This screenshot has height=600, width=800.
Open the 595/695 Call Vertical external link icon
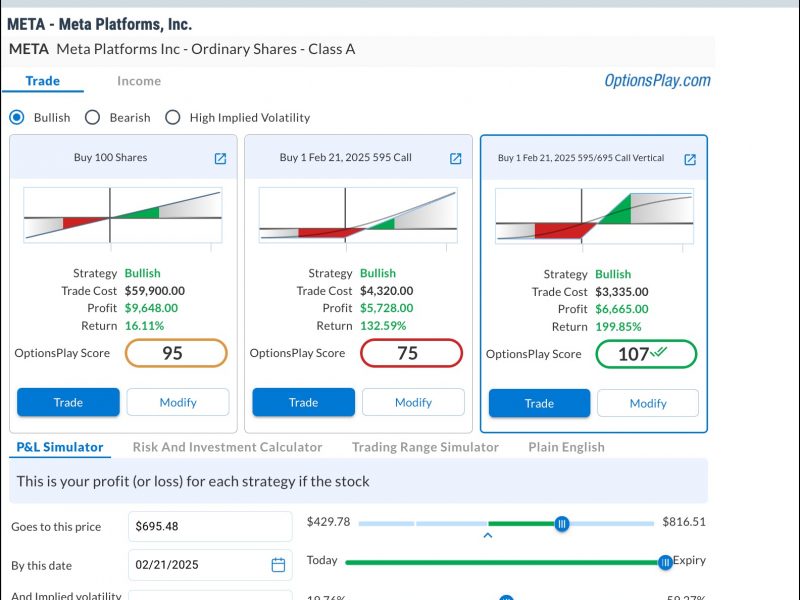690,160
